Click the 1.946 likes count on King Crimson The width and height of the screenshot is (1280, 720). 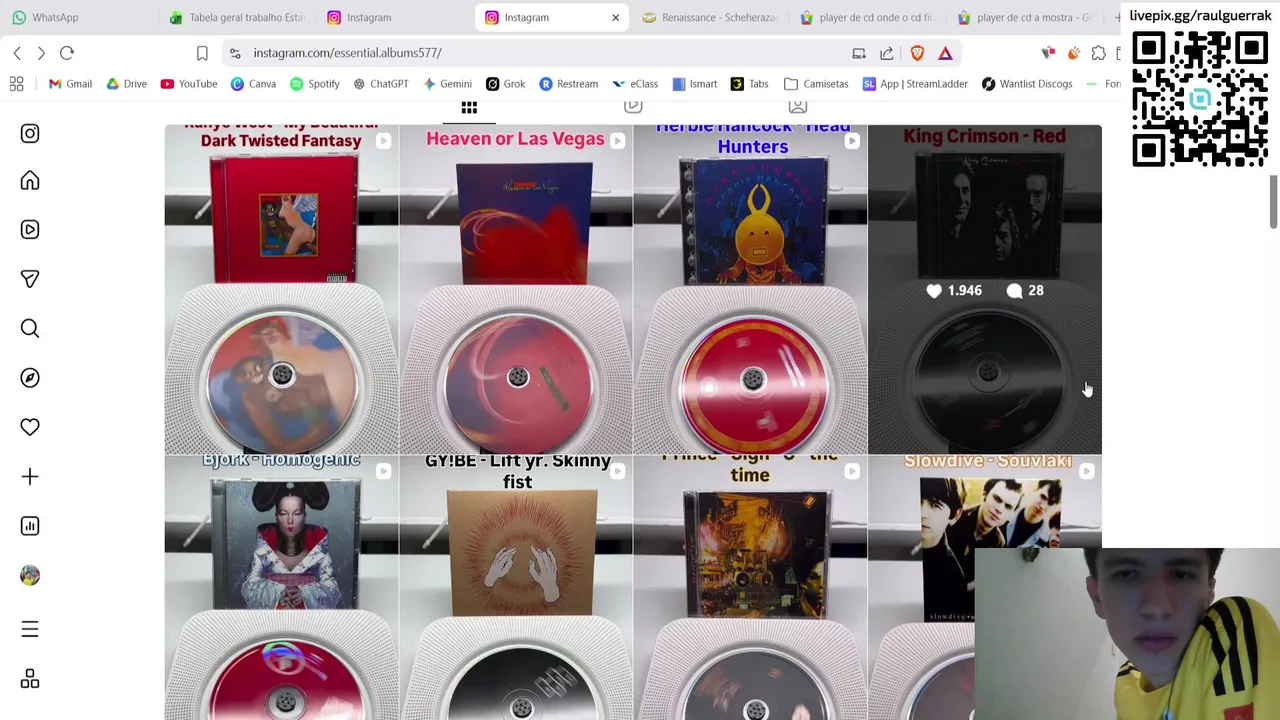coord(954,291)
